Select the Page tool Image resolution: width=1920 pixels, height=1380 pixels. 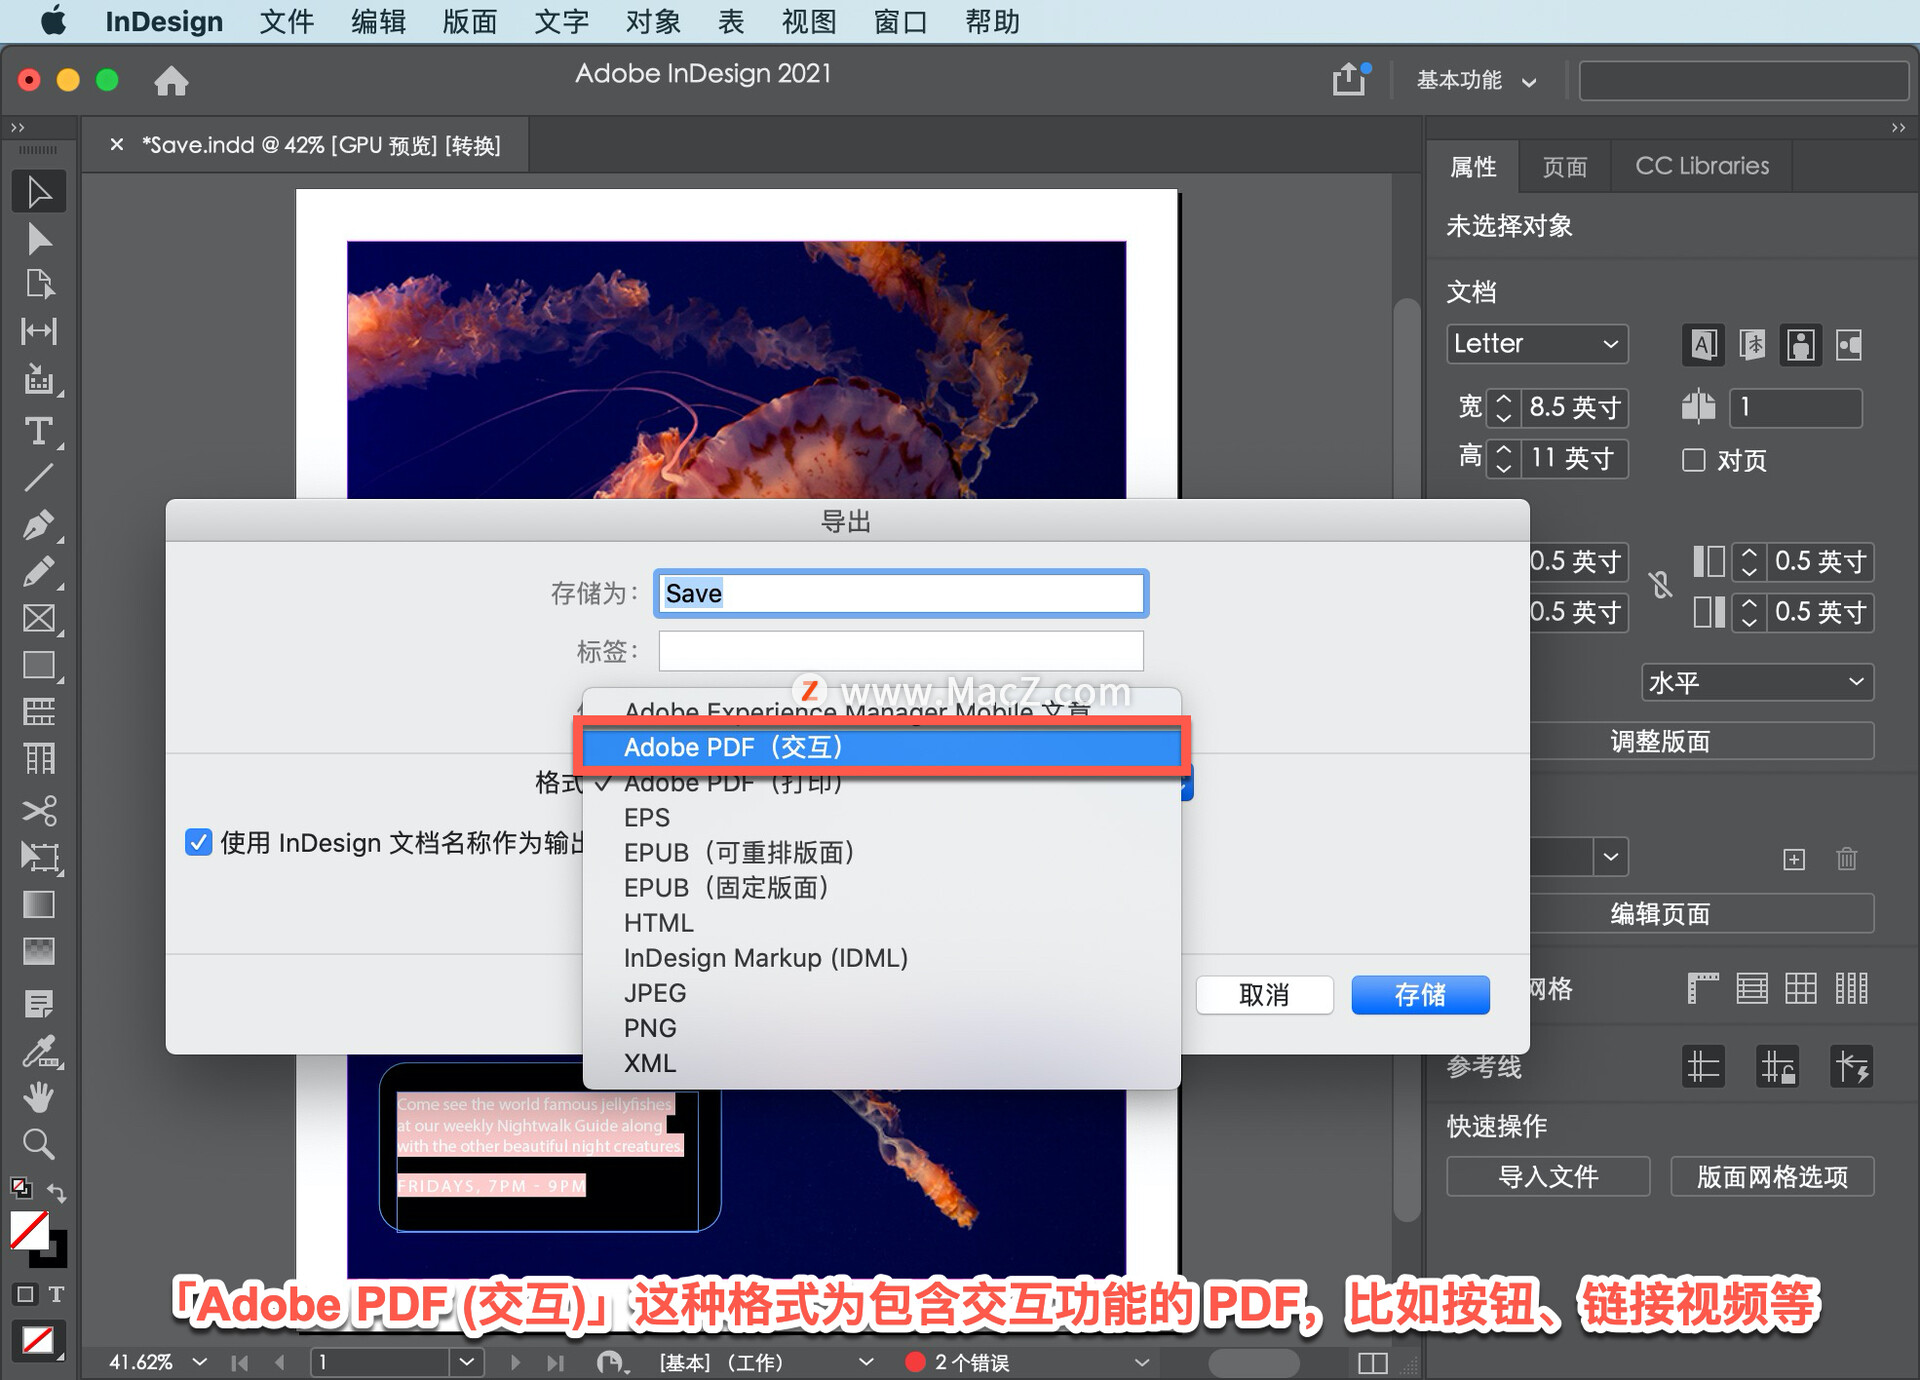click(x=39, y=285)
